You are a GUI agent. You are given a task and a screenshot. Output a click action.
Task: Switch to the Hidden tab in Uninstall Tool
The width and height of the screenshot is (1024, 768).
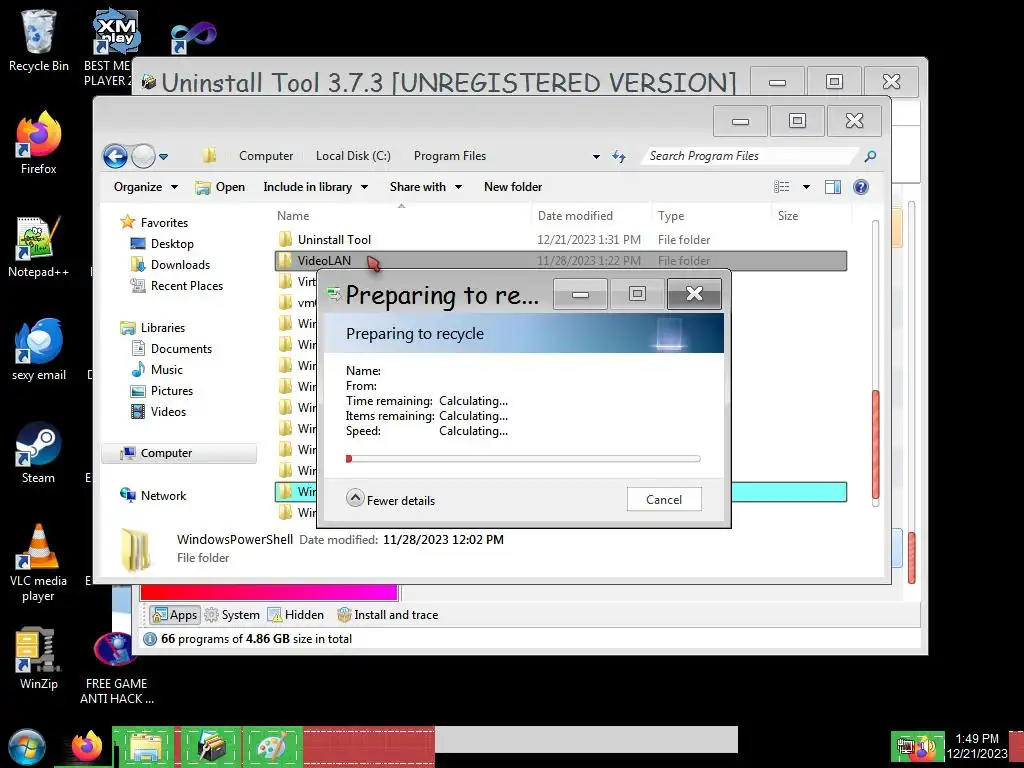pos(295,615)
